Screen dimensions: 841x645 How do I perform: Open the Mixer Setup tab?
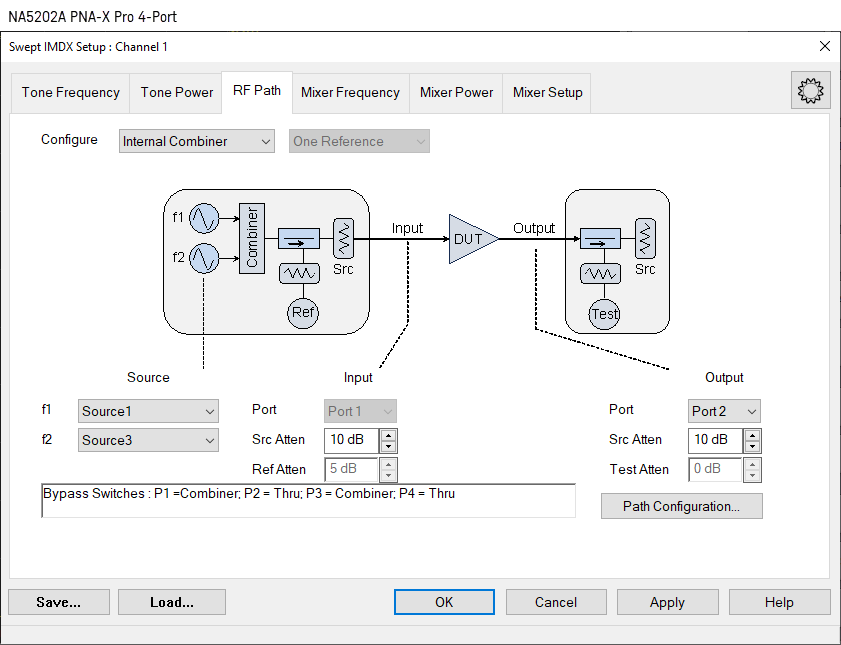coord(547,92)
